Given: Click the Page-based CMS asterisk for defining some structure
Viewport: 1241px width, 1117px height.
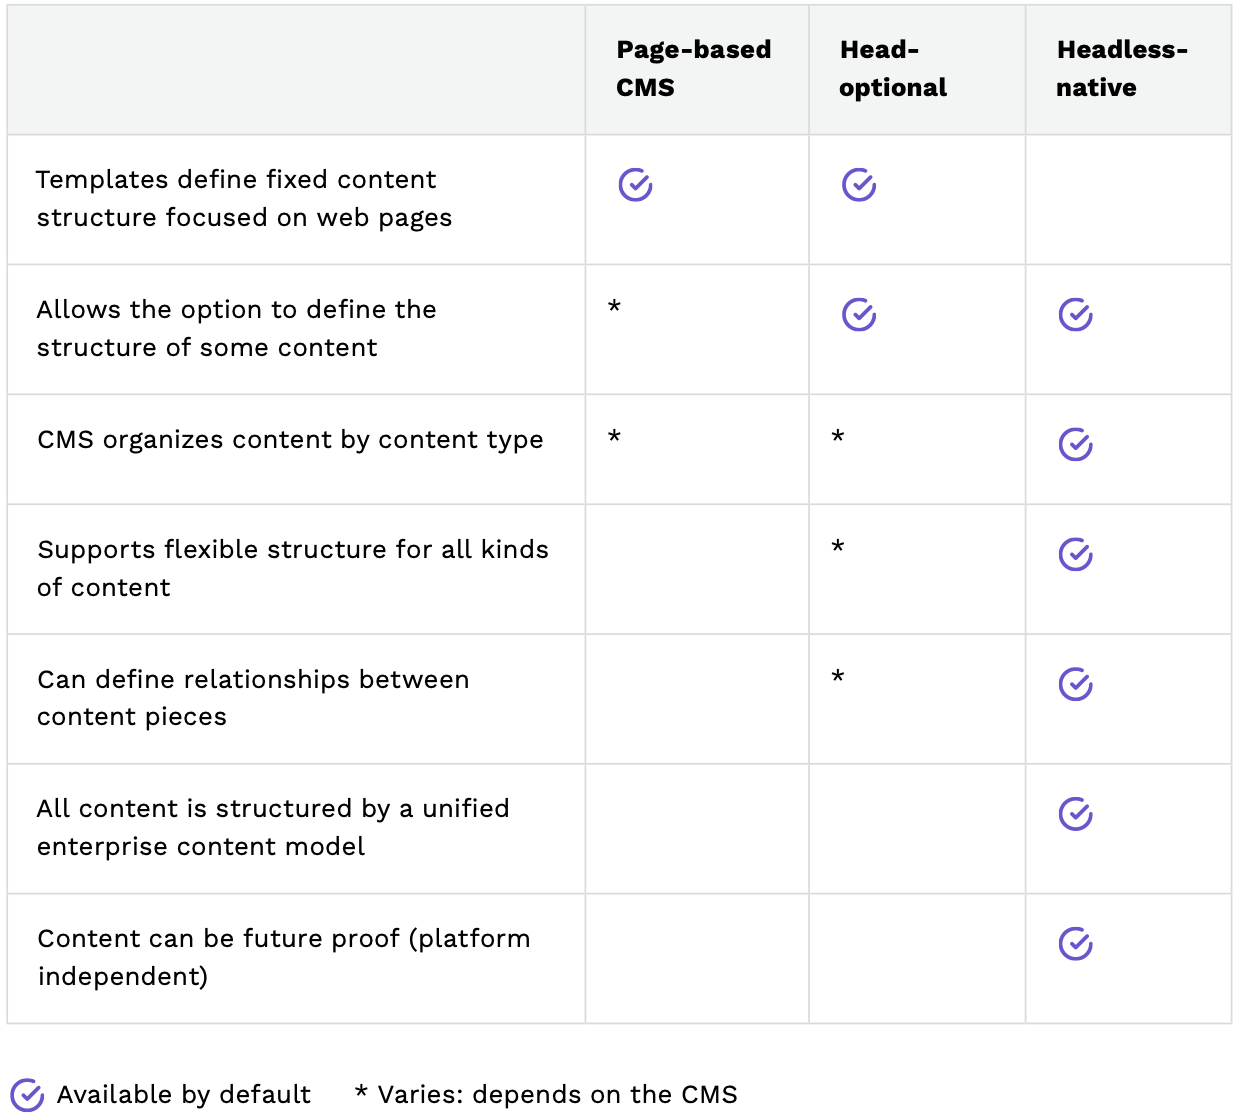Looking at the screenshot, I should tap(614, 308).
